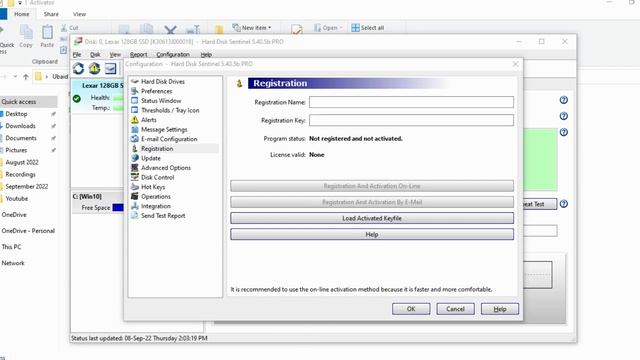Click the Hot Keys icon
The width and height of the screenshot is (640, 360).
tap(135, 187)
